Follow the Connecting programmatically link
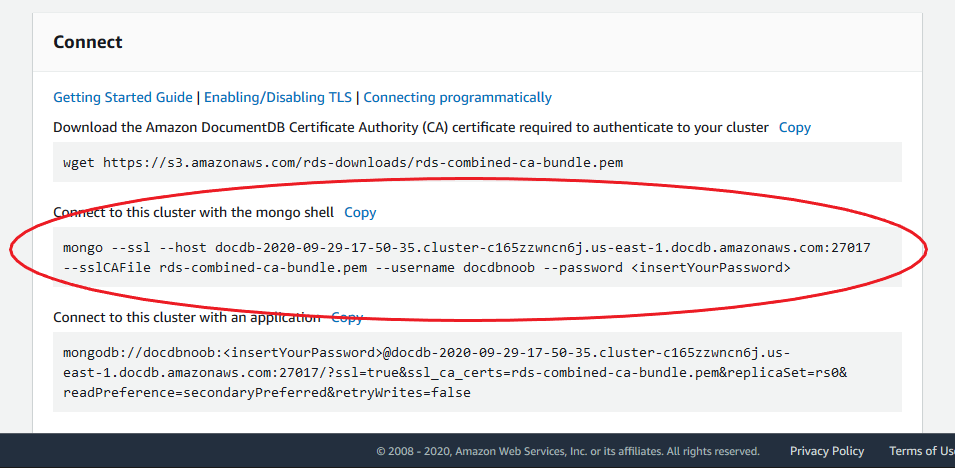The image size is (955, 468). point(457,97)
